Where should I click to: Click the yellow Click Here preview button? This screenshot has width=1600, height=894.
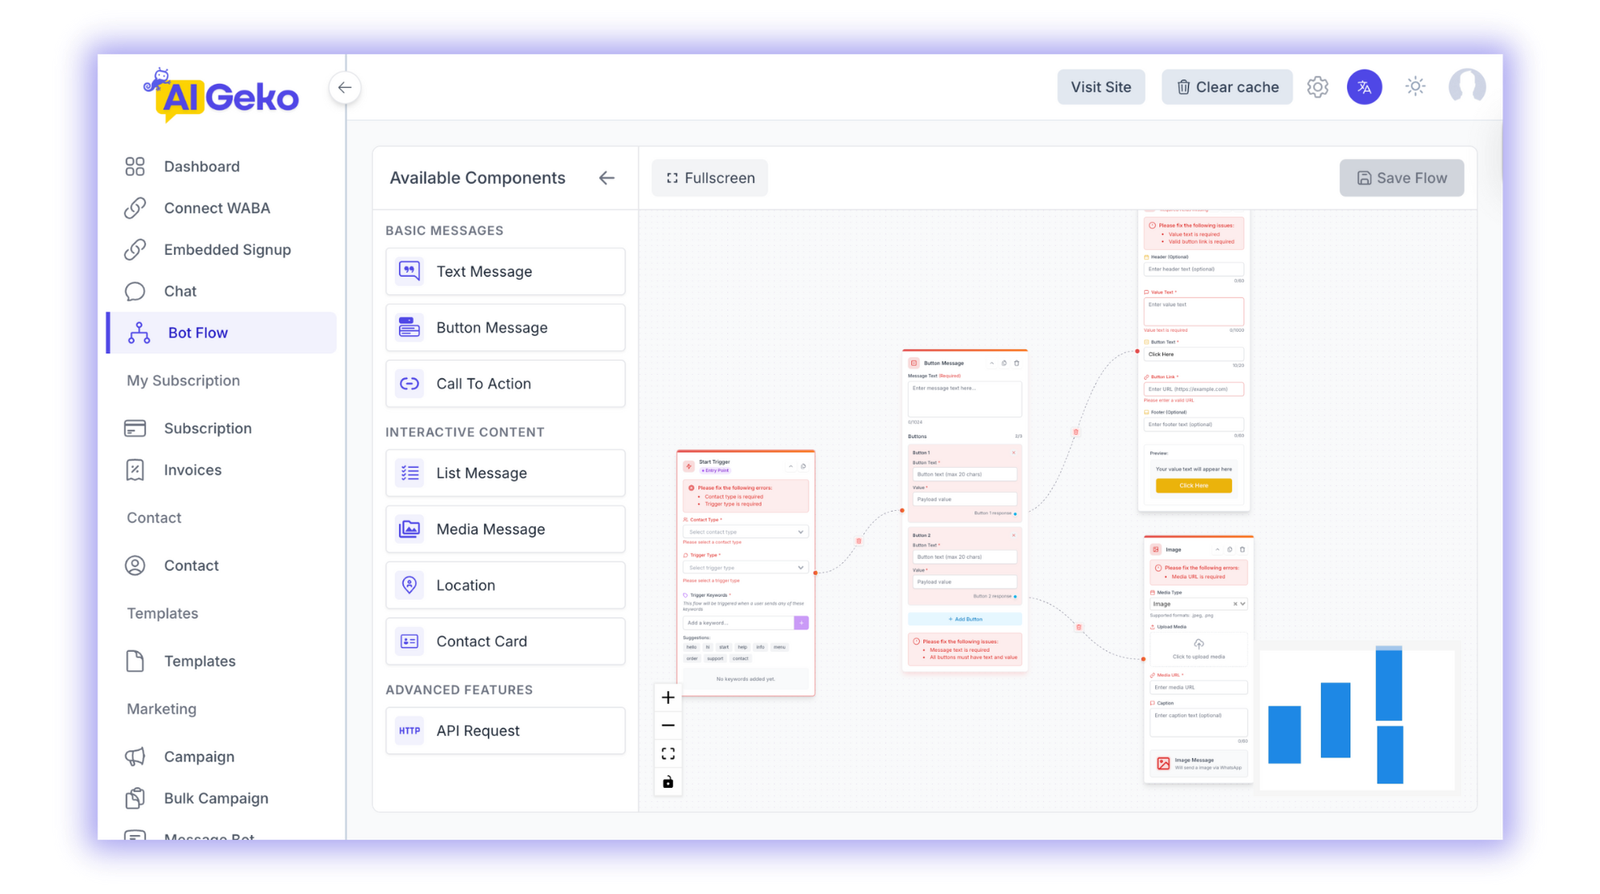(1193, 486)
